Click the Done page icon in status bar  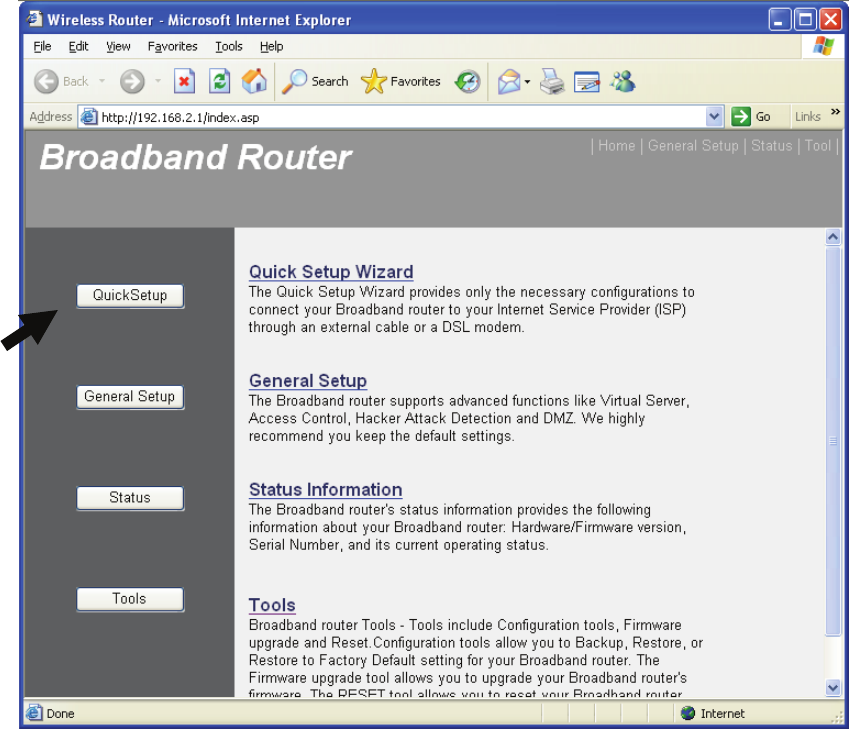[x=34, y=713]
